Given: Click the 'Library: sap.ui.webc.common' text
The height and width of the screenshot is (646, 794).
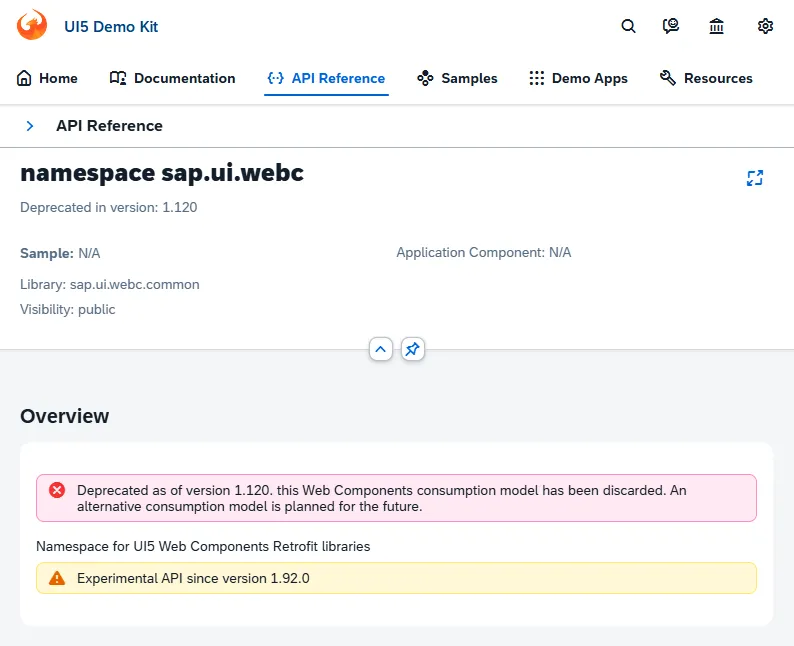Looking at the screenshot, I should (x=110, y=285).
